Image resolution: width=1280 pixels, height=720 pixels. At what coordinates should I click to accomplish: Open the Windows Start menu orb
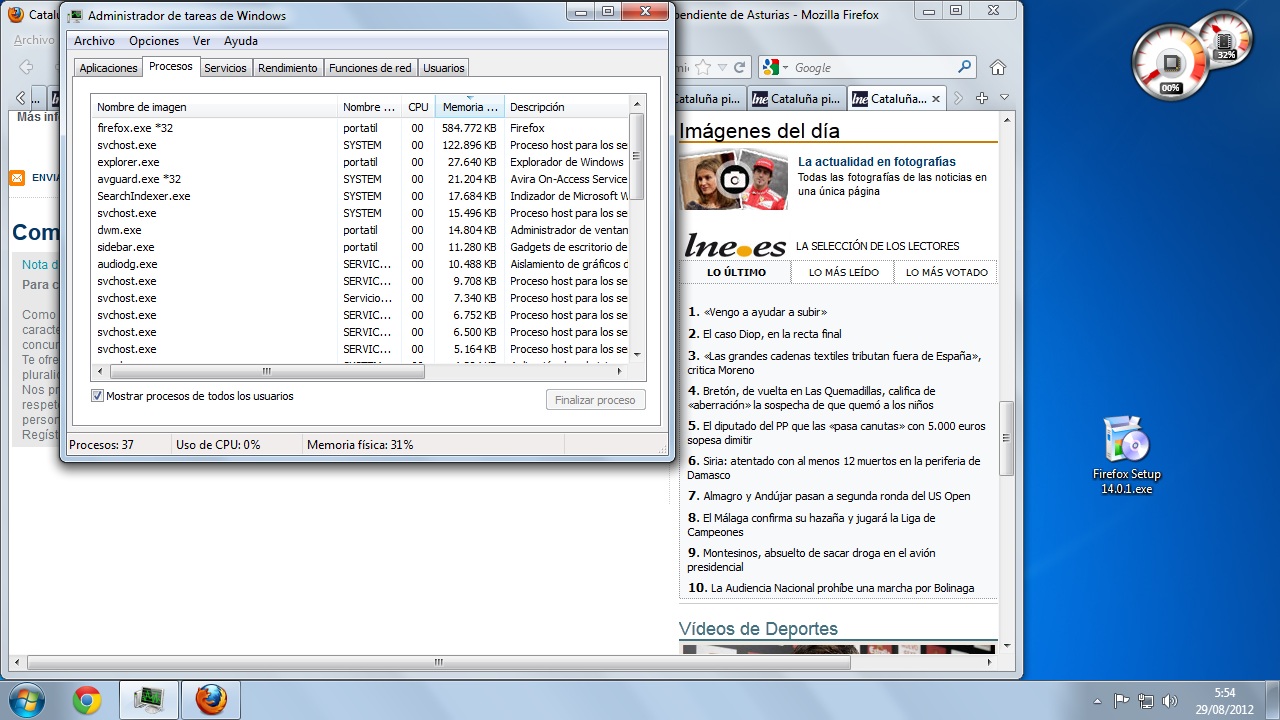pyautogui.click(x=25, y=700)
